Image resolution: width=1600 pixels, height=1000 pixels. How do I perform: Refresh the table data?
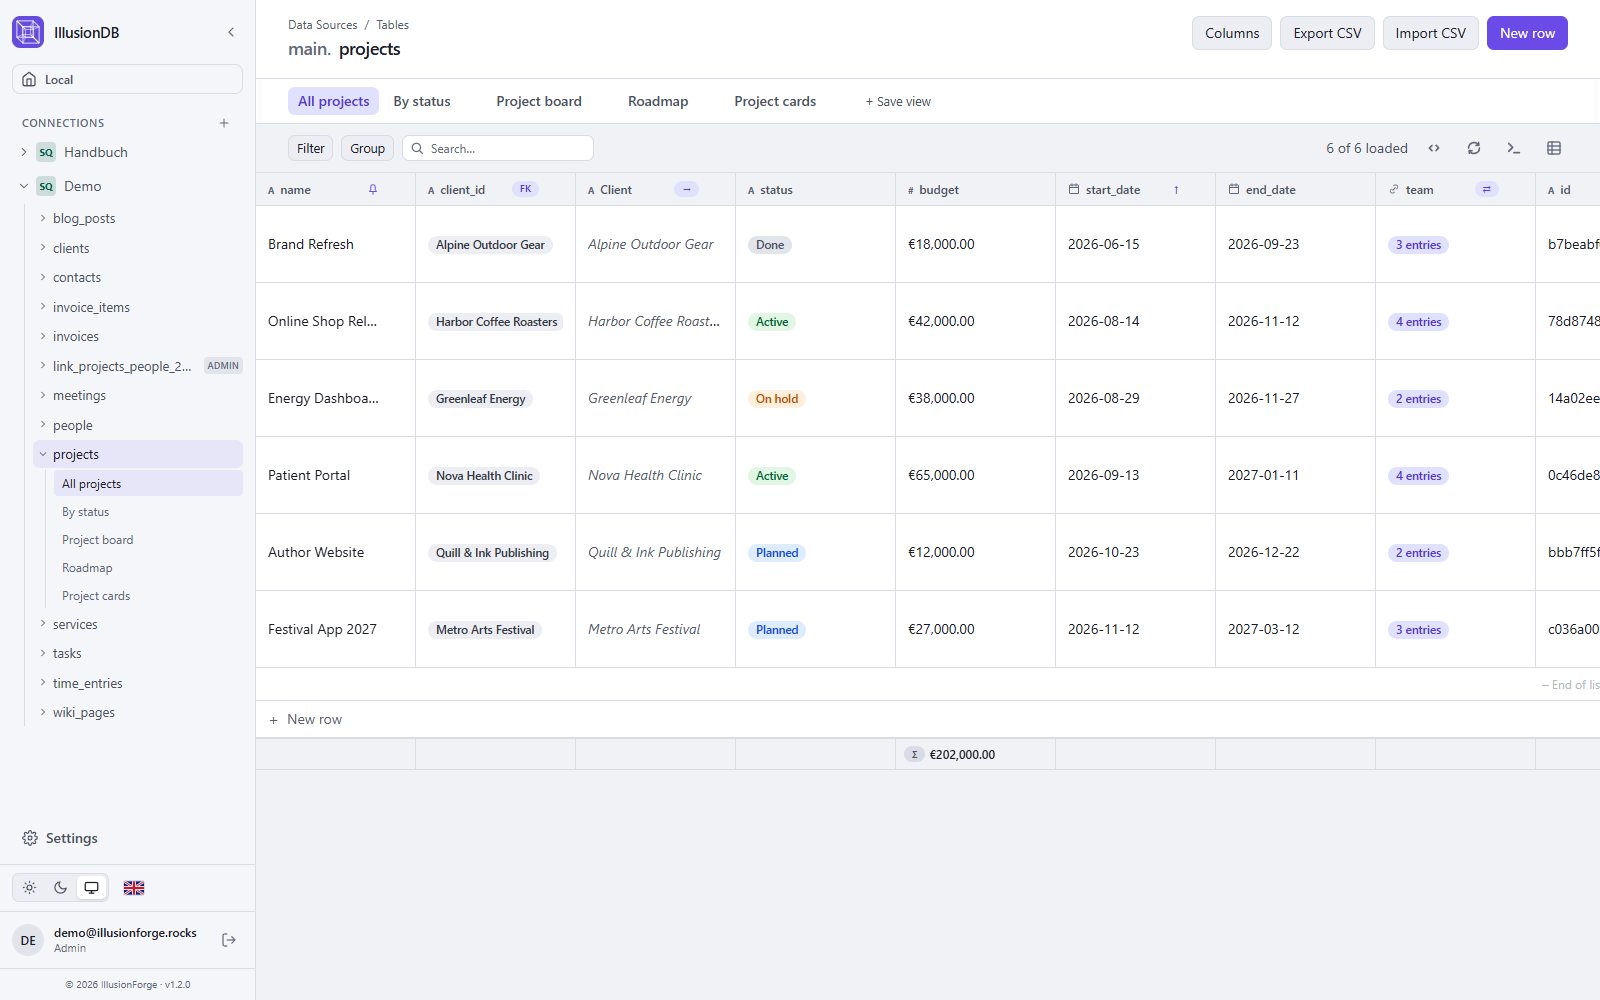(x=1474, y=148)
